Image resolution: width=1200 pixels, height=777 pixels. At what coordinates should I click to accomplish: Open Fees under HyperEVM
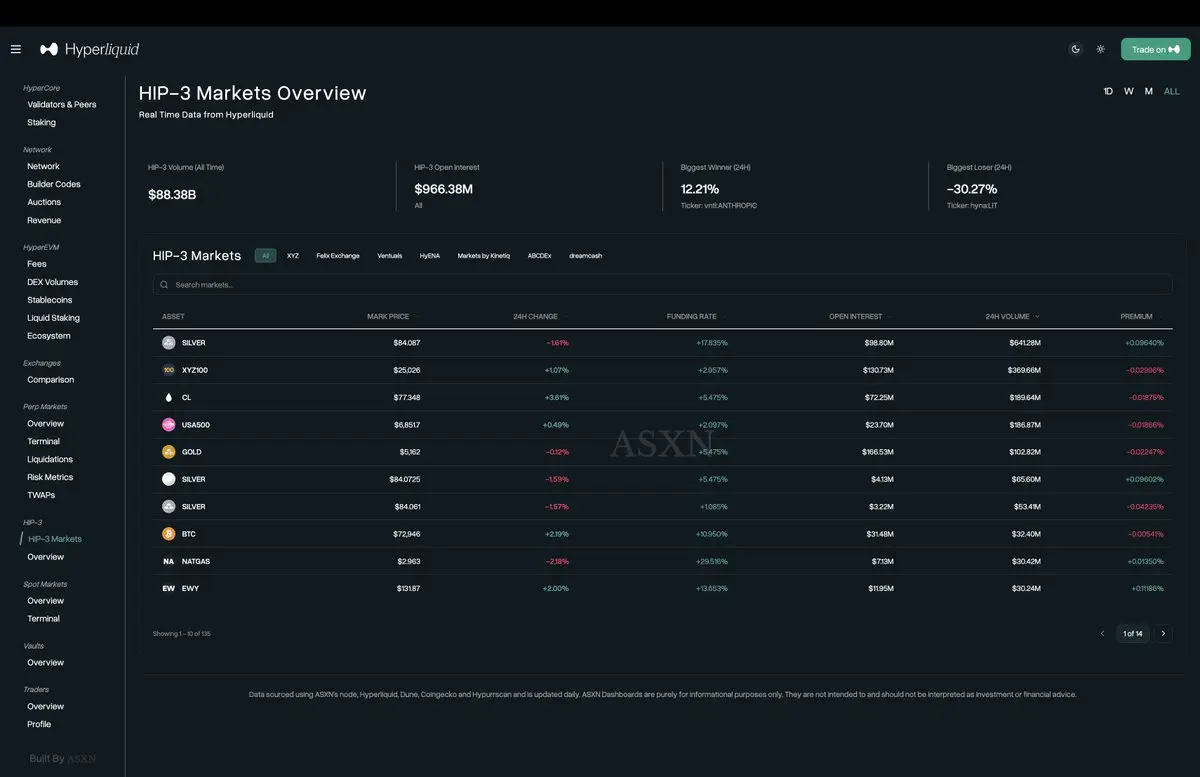[37, 264]
